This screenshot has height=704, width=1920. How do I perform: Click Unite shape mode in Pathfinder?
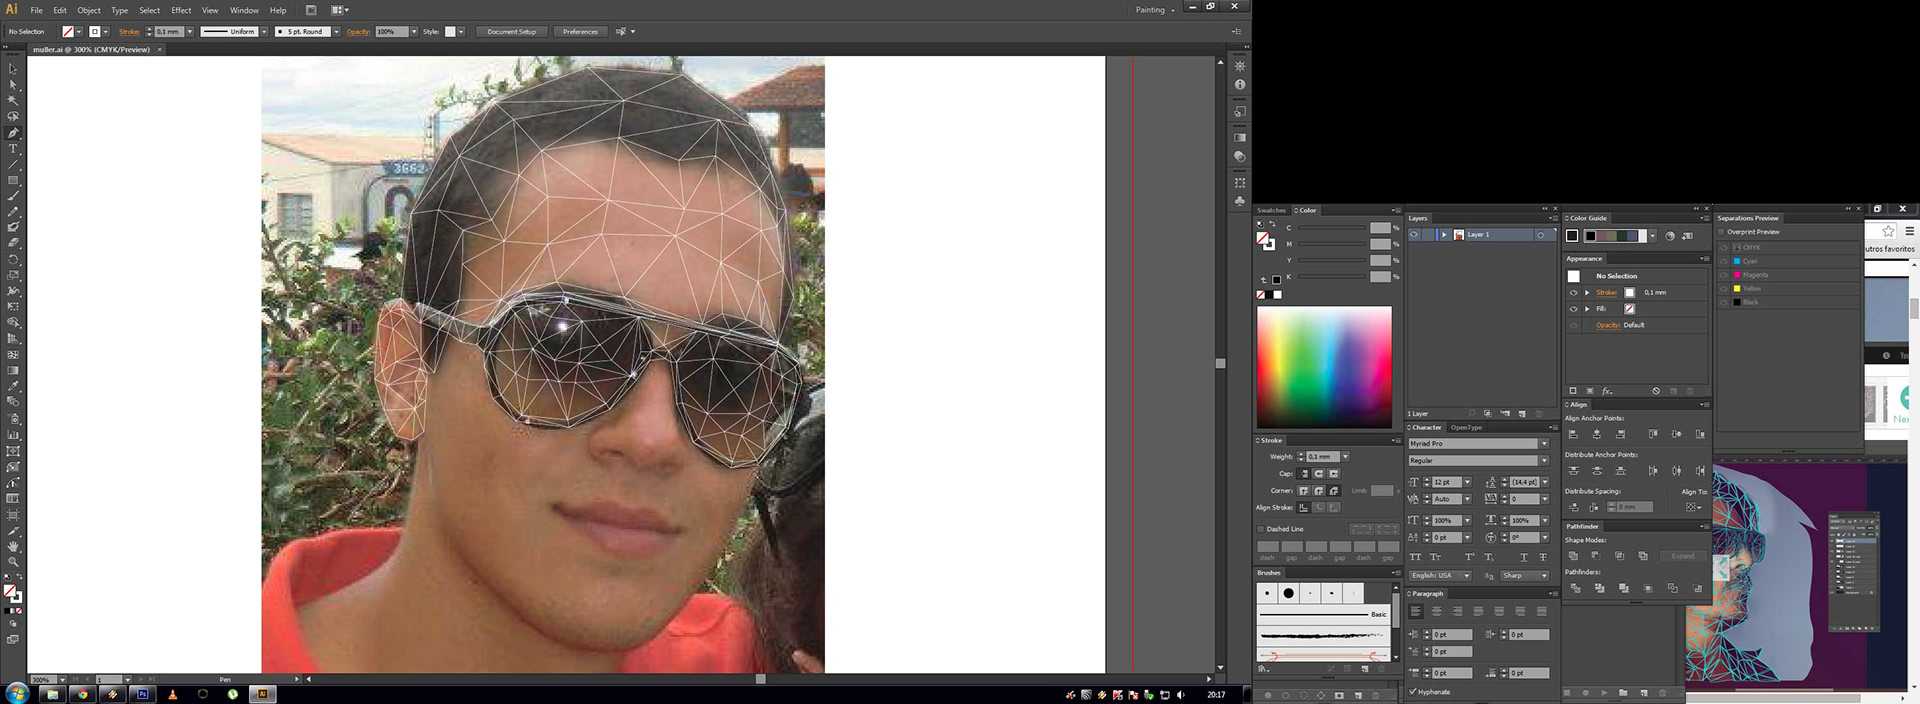point(1573,555)
